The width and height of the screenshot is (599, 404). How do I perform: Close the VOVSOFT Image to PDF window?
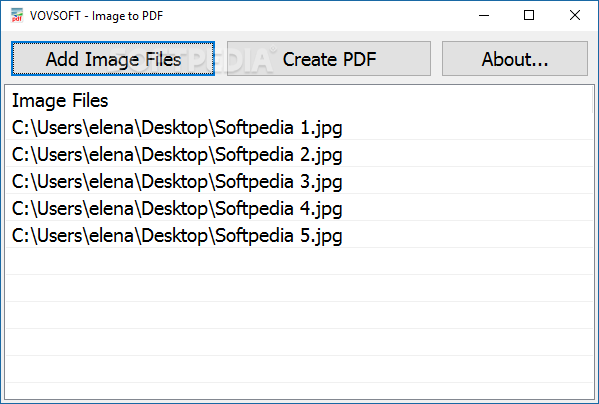point(575,16)
